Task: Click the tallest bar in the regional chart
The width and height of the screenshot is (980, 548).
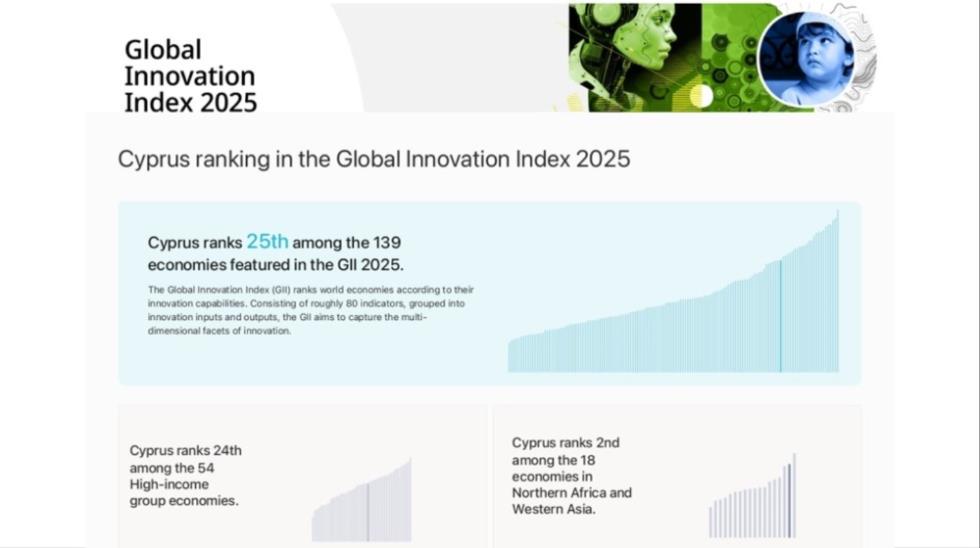Action: coord(794,496)
